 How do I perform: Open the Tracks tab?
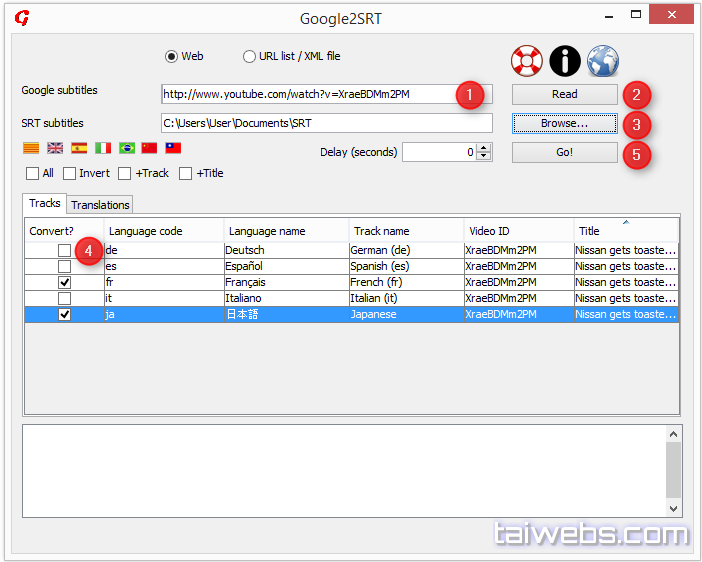pos(45,203)
